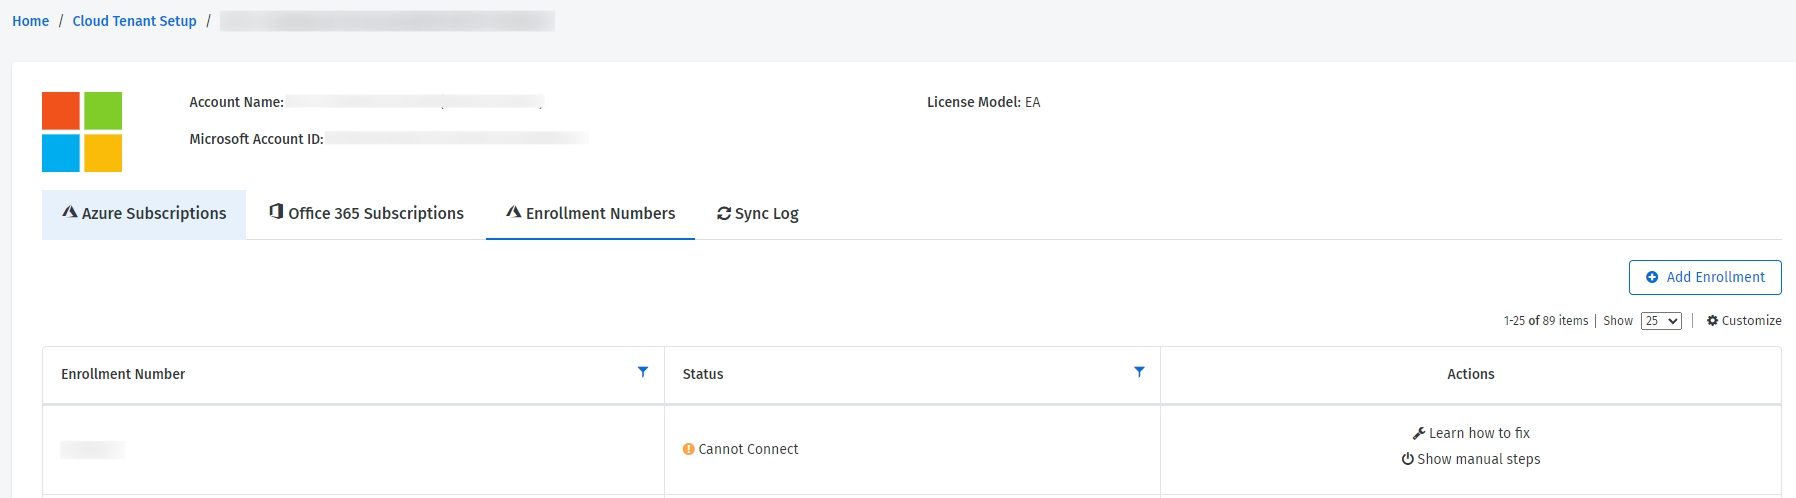Switch to the Azure Subscriptions tab
1796x498 pixels.
tap(144, 214)
